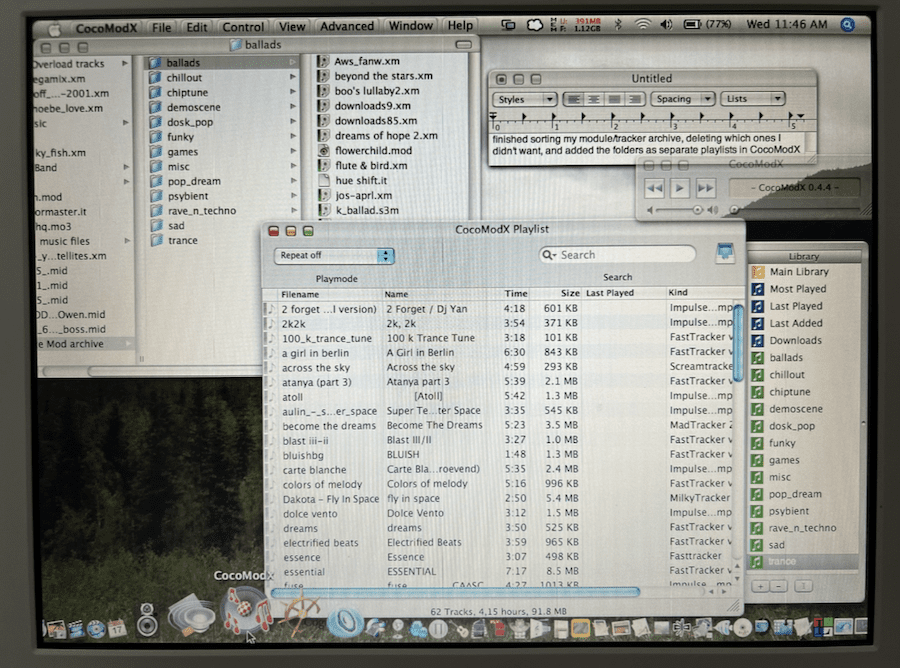The image size is (900, 668).
Task: Open the Apple menu
Action: (x=55, y=28)
